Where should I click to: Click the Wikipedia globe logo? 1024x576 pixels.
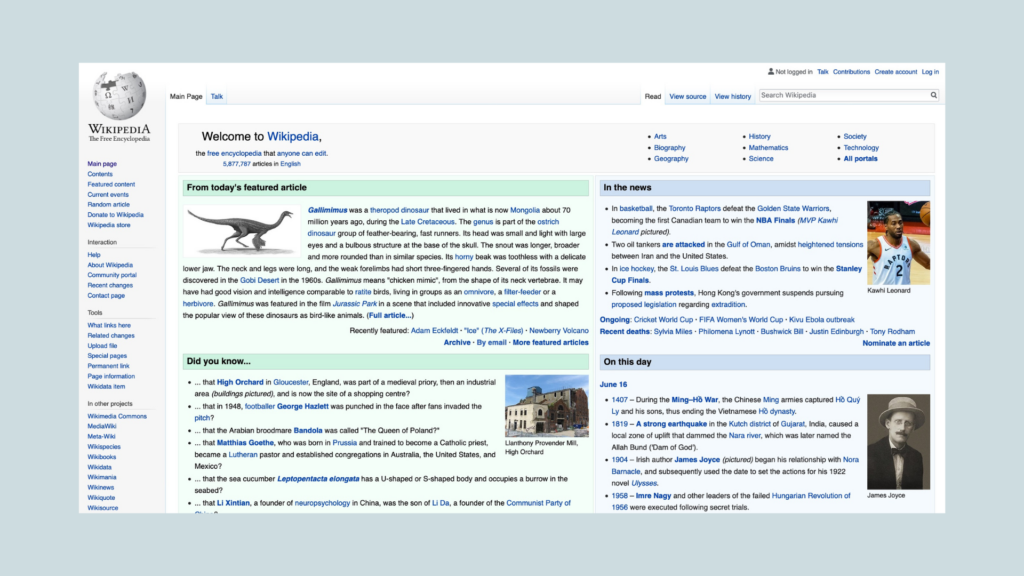(x=118, y=96)
